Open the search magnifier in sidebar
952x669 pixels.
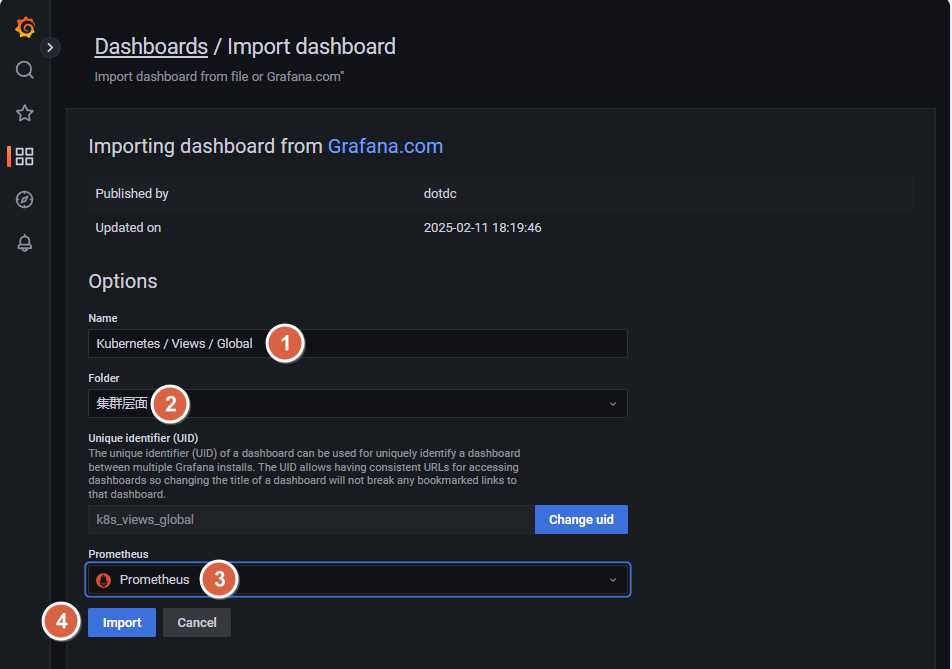coord(24,70)
